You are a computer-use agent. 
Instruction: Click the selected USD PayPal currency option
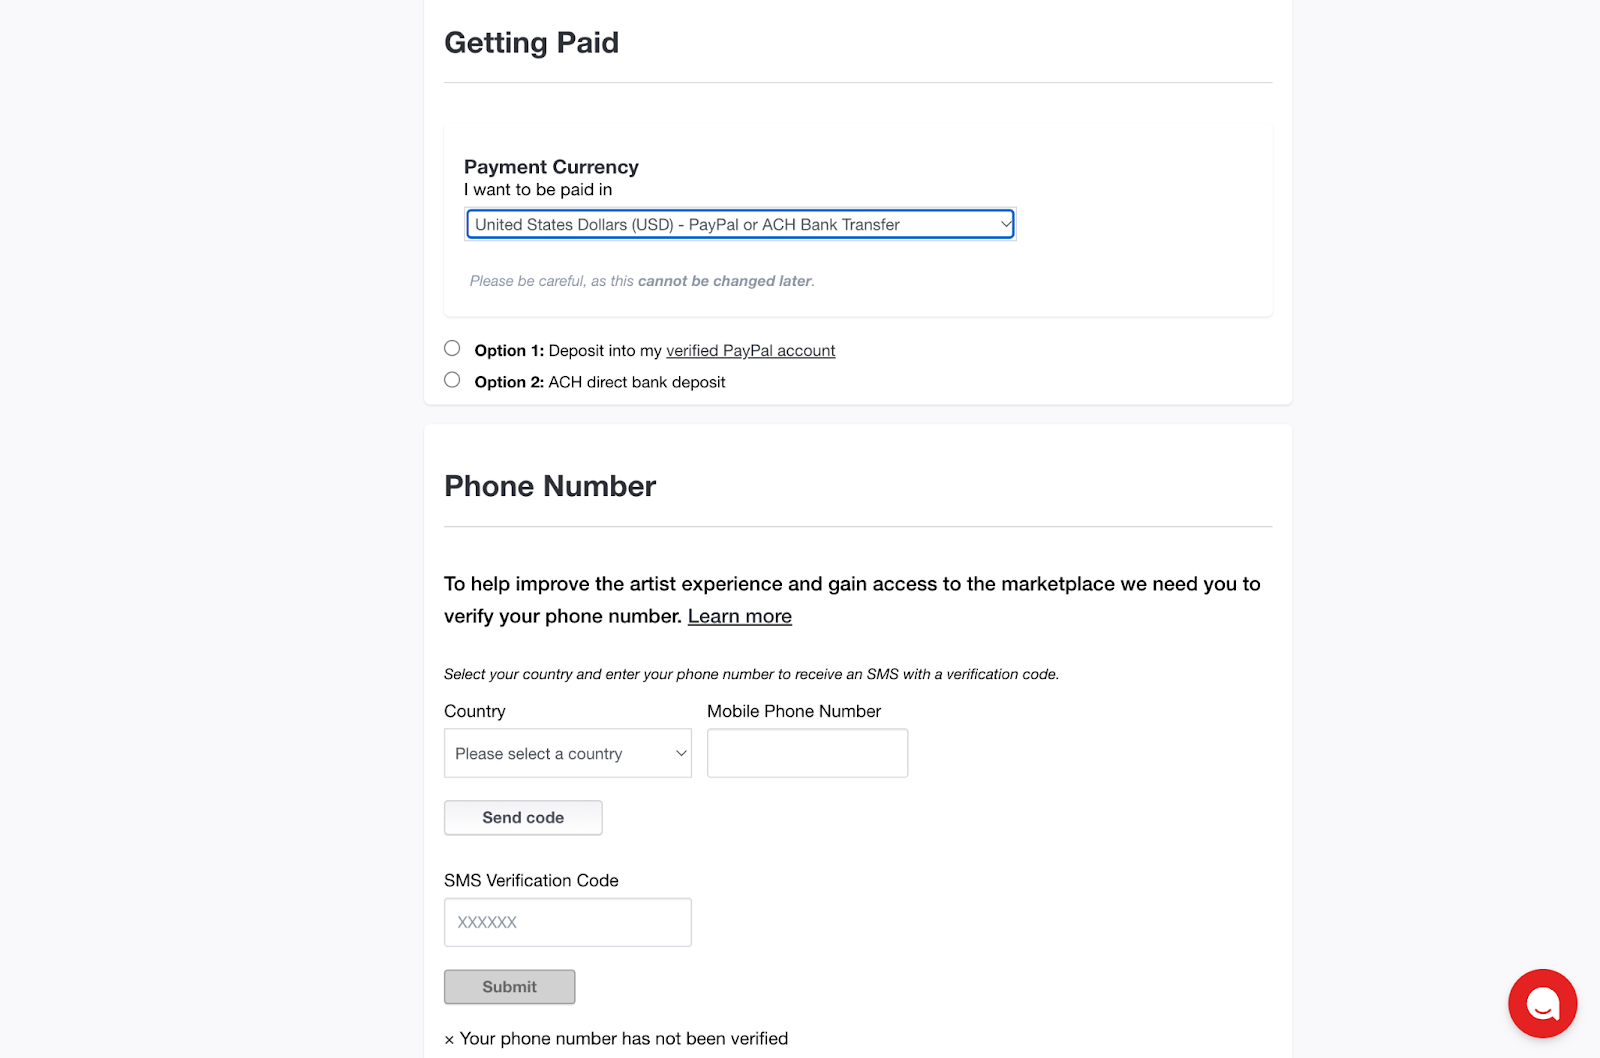click(x=740, y=224)
